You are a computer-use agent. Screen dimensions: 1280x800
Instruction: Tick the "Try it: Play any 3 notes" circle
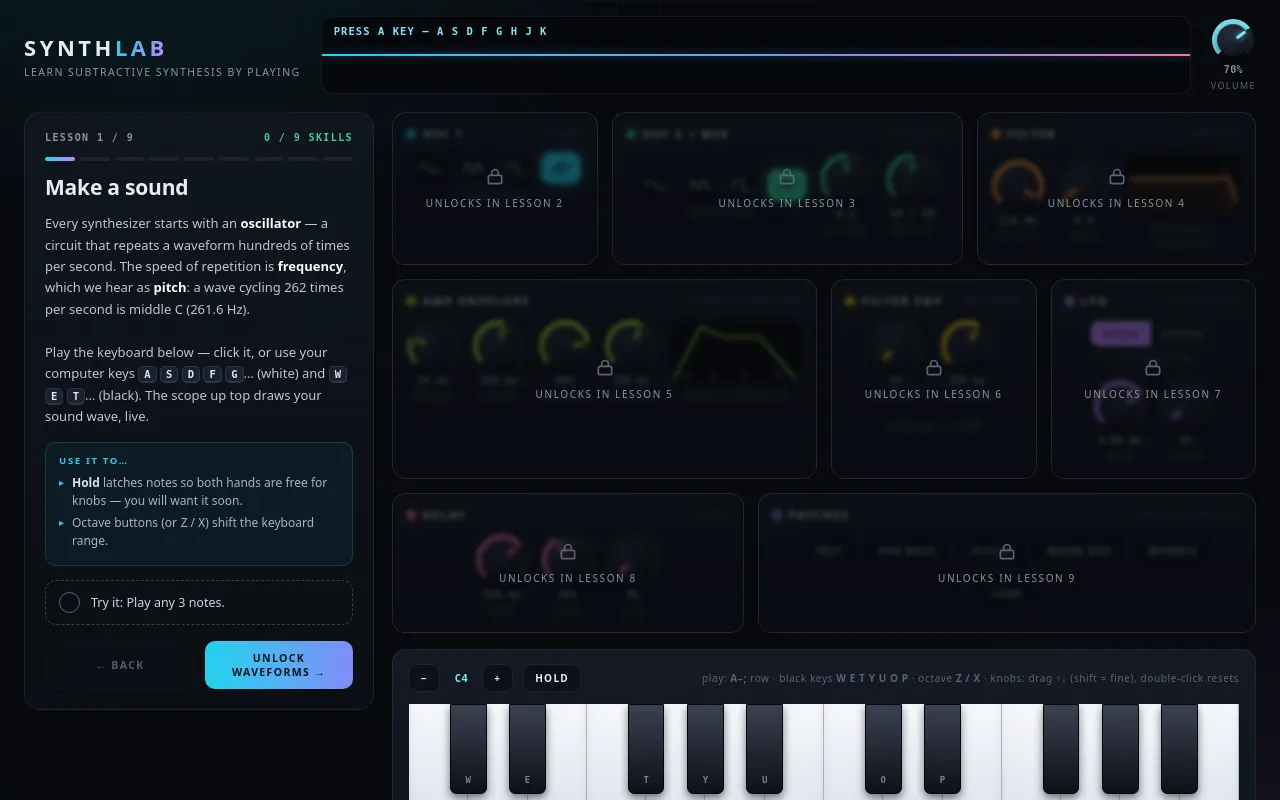tap(69, 603)
